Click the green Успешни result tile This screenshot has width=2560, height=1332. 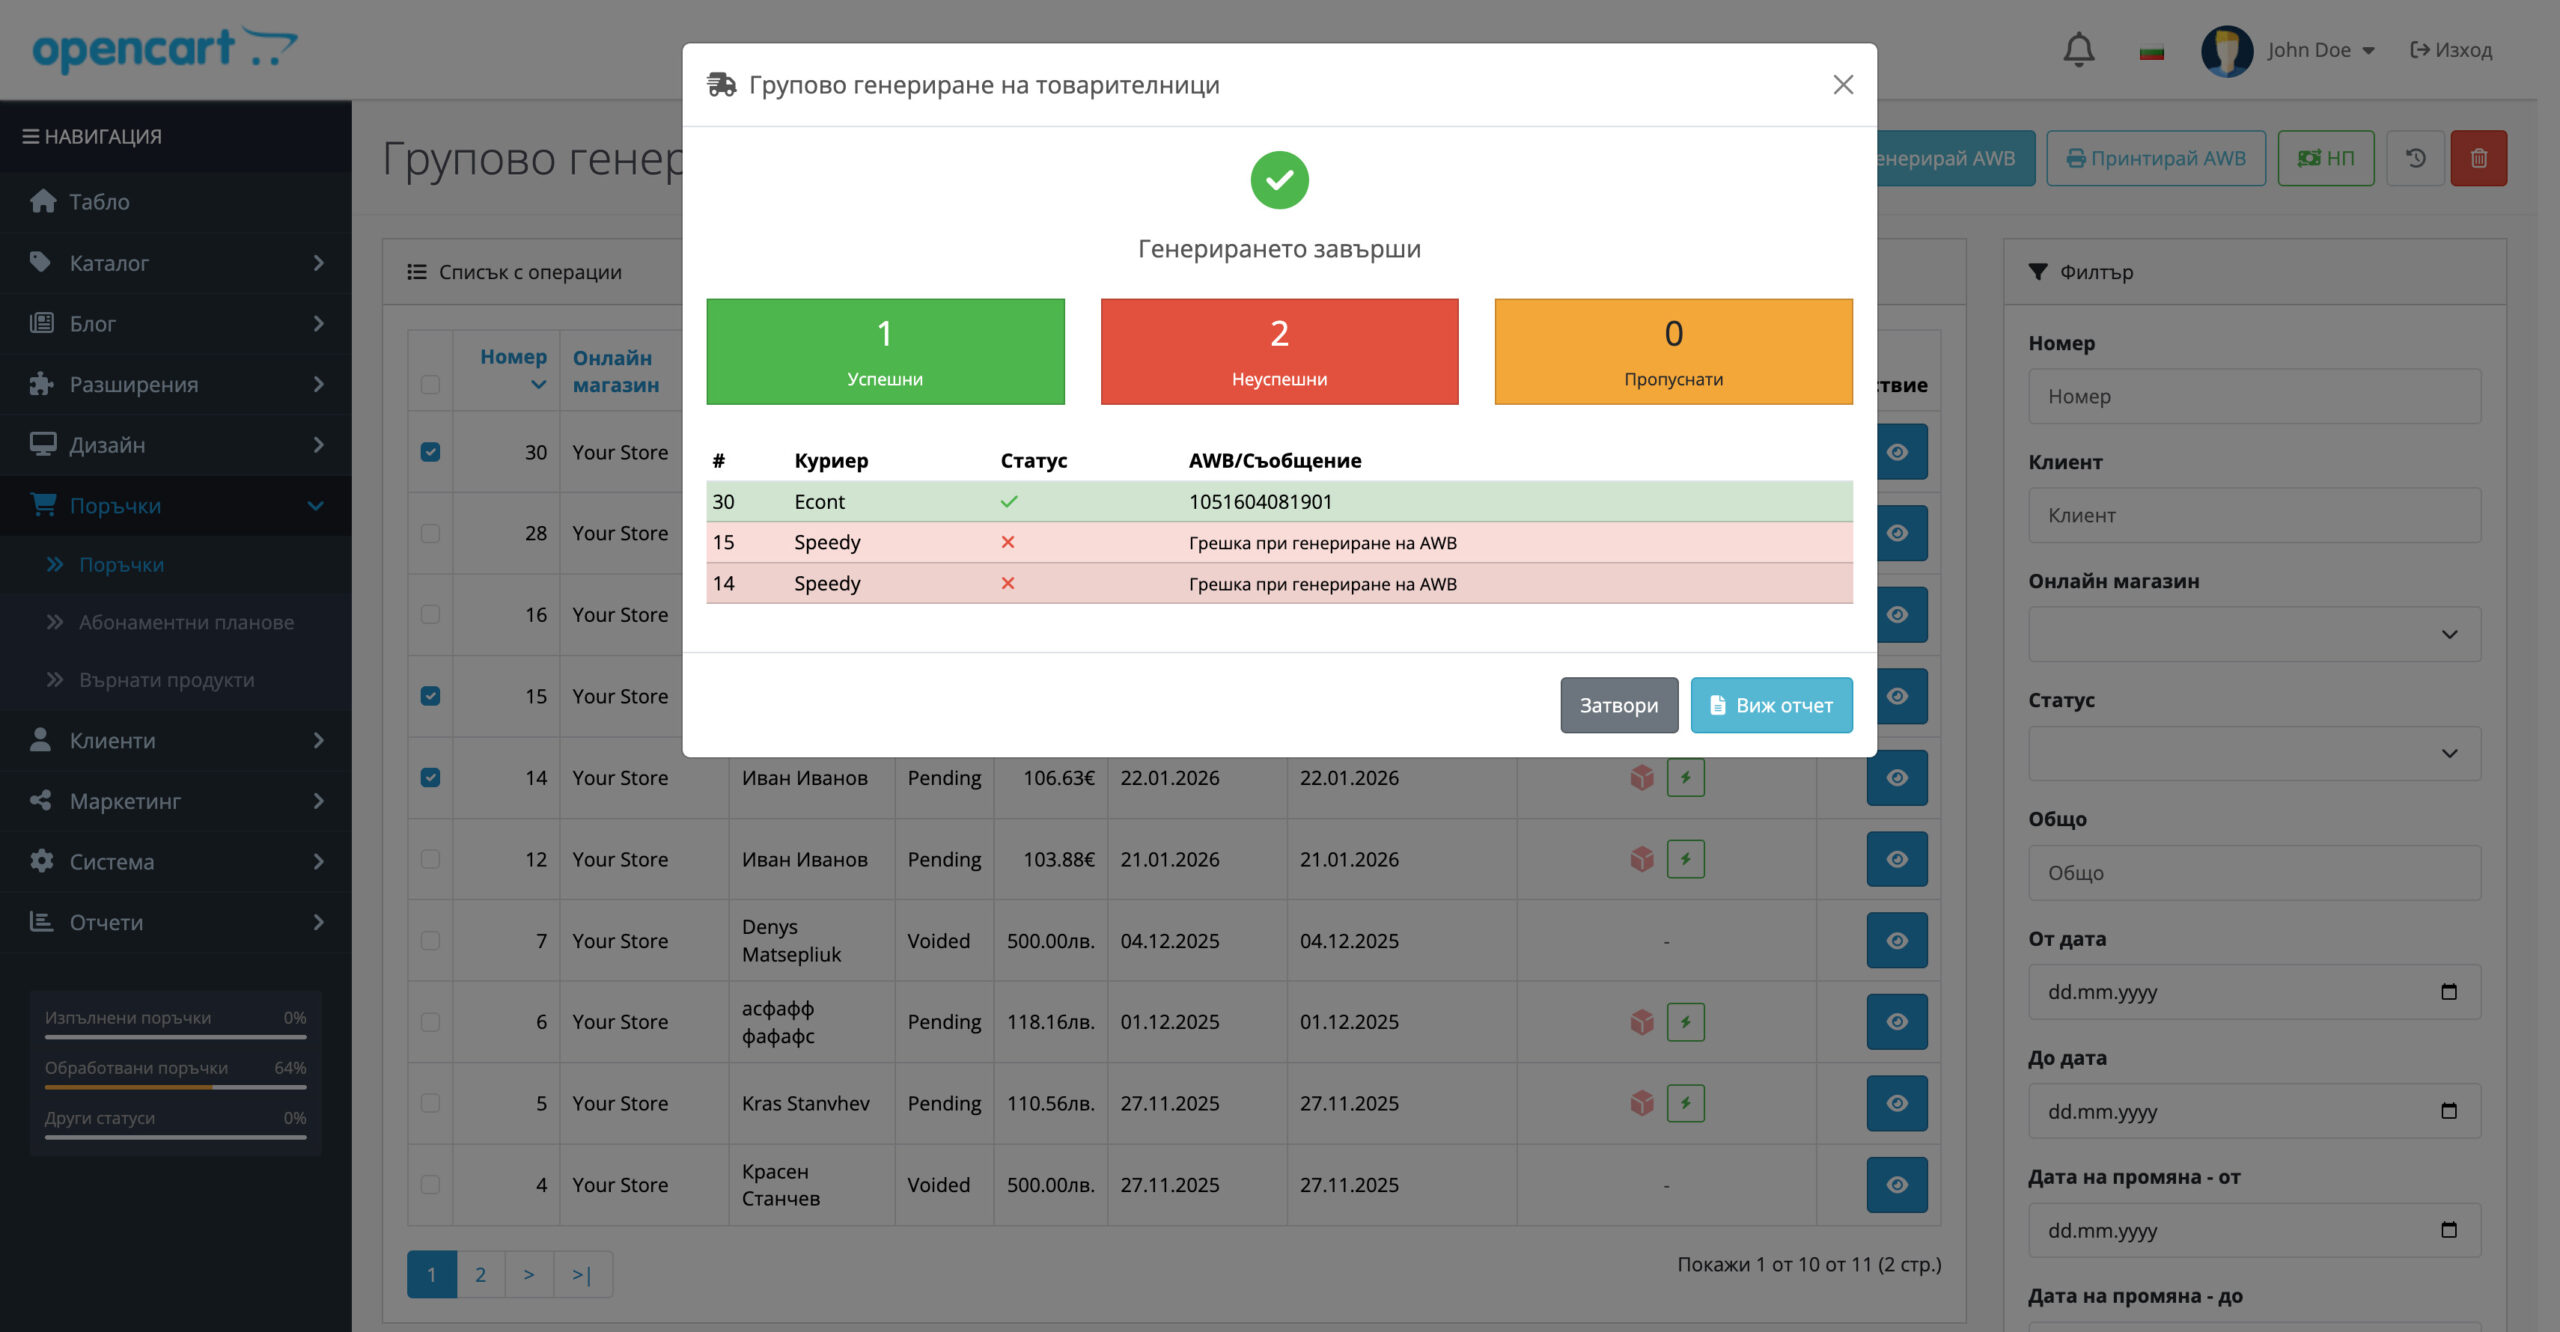[885, 352]
